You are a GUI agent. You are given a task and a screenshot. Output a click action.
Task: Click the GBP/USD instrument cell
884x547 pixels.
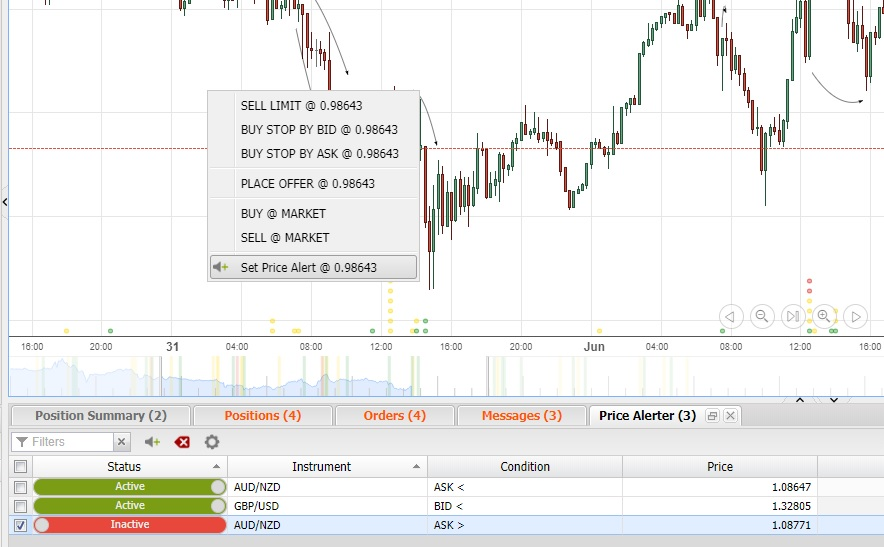coord(328,506)
